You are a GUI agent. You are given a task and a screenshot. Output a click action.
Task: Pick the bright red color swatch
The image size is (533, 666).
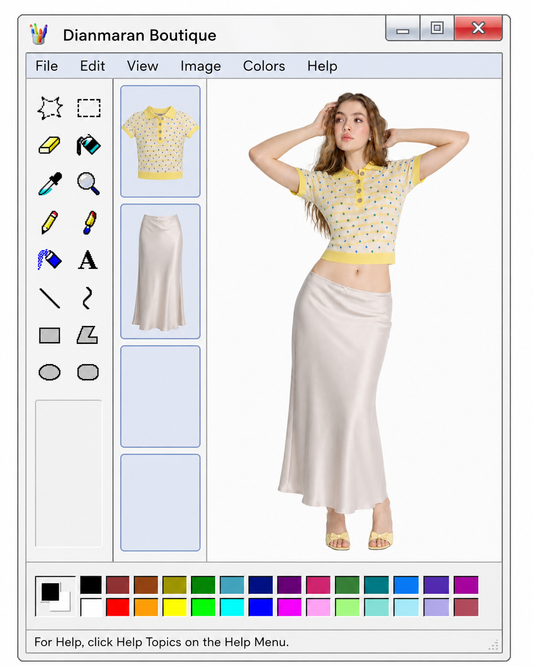(118, 607)
